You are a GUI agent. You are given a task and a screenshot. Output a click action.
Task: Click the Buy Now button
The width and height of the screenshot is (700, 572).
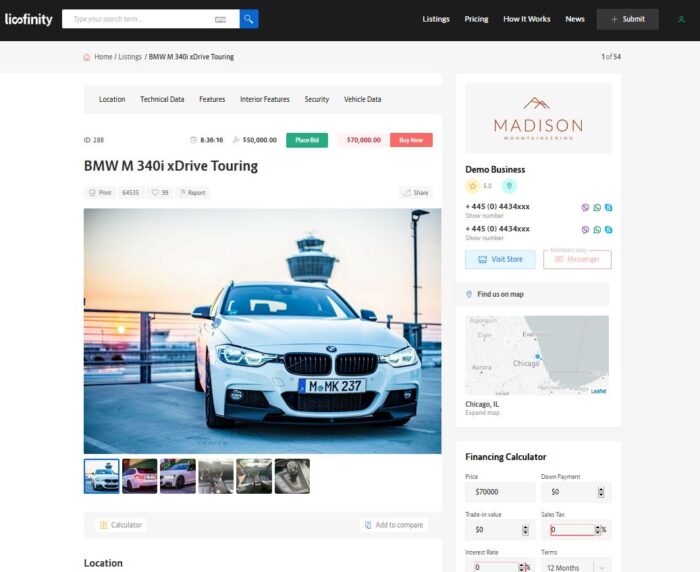tap(411, 140)
